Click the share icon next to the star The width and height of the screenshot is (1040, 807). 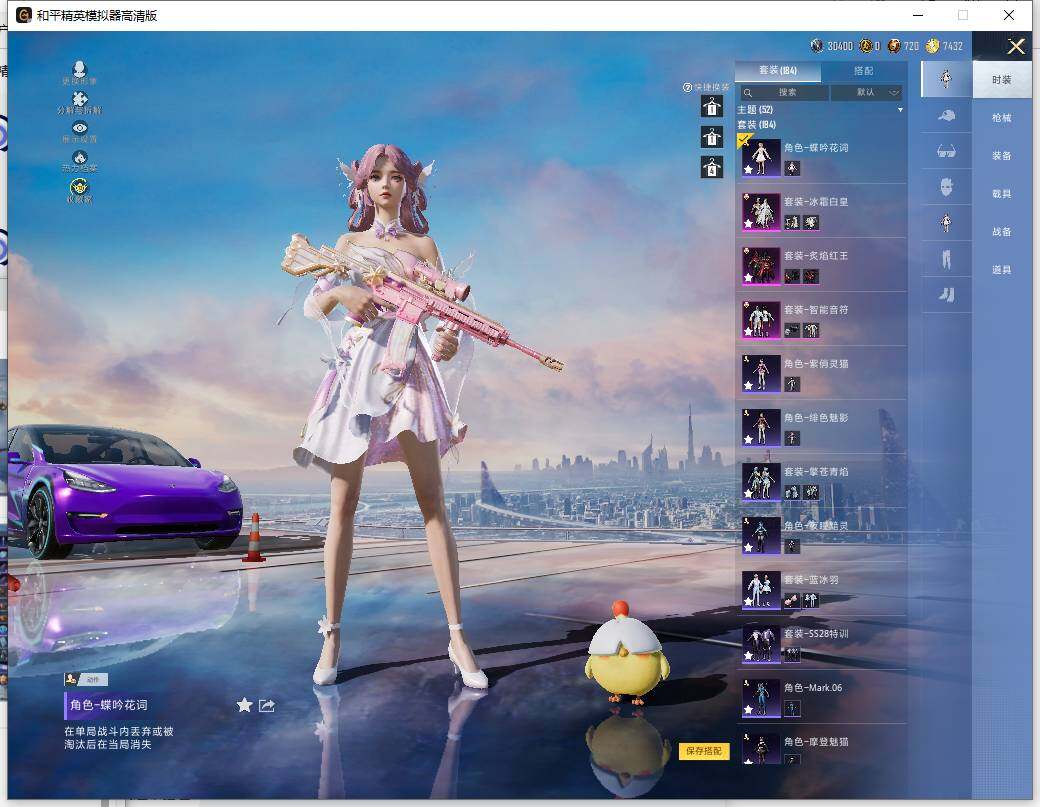point(266,705)
